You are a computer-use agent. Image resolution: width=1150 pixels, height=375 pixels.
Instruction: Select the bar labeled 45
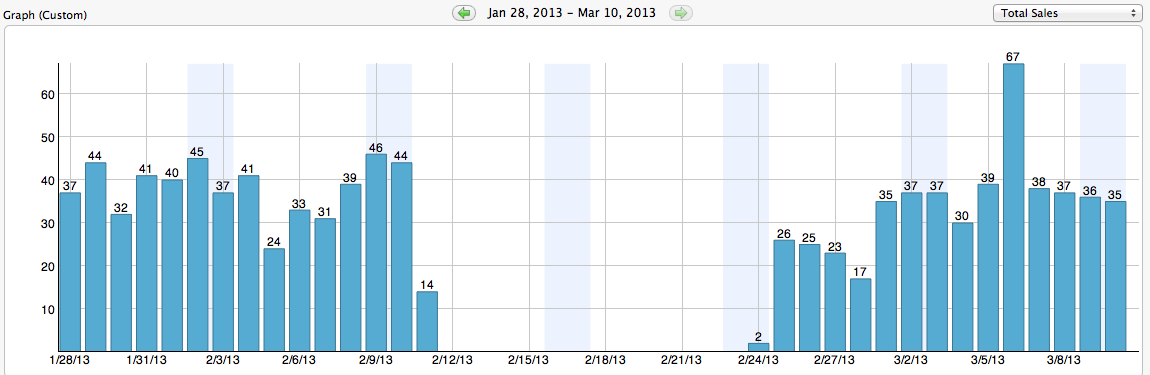(x=198, y=255)
